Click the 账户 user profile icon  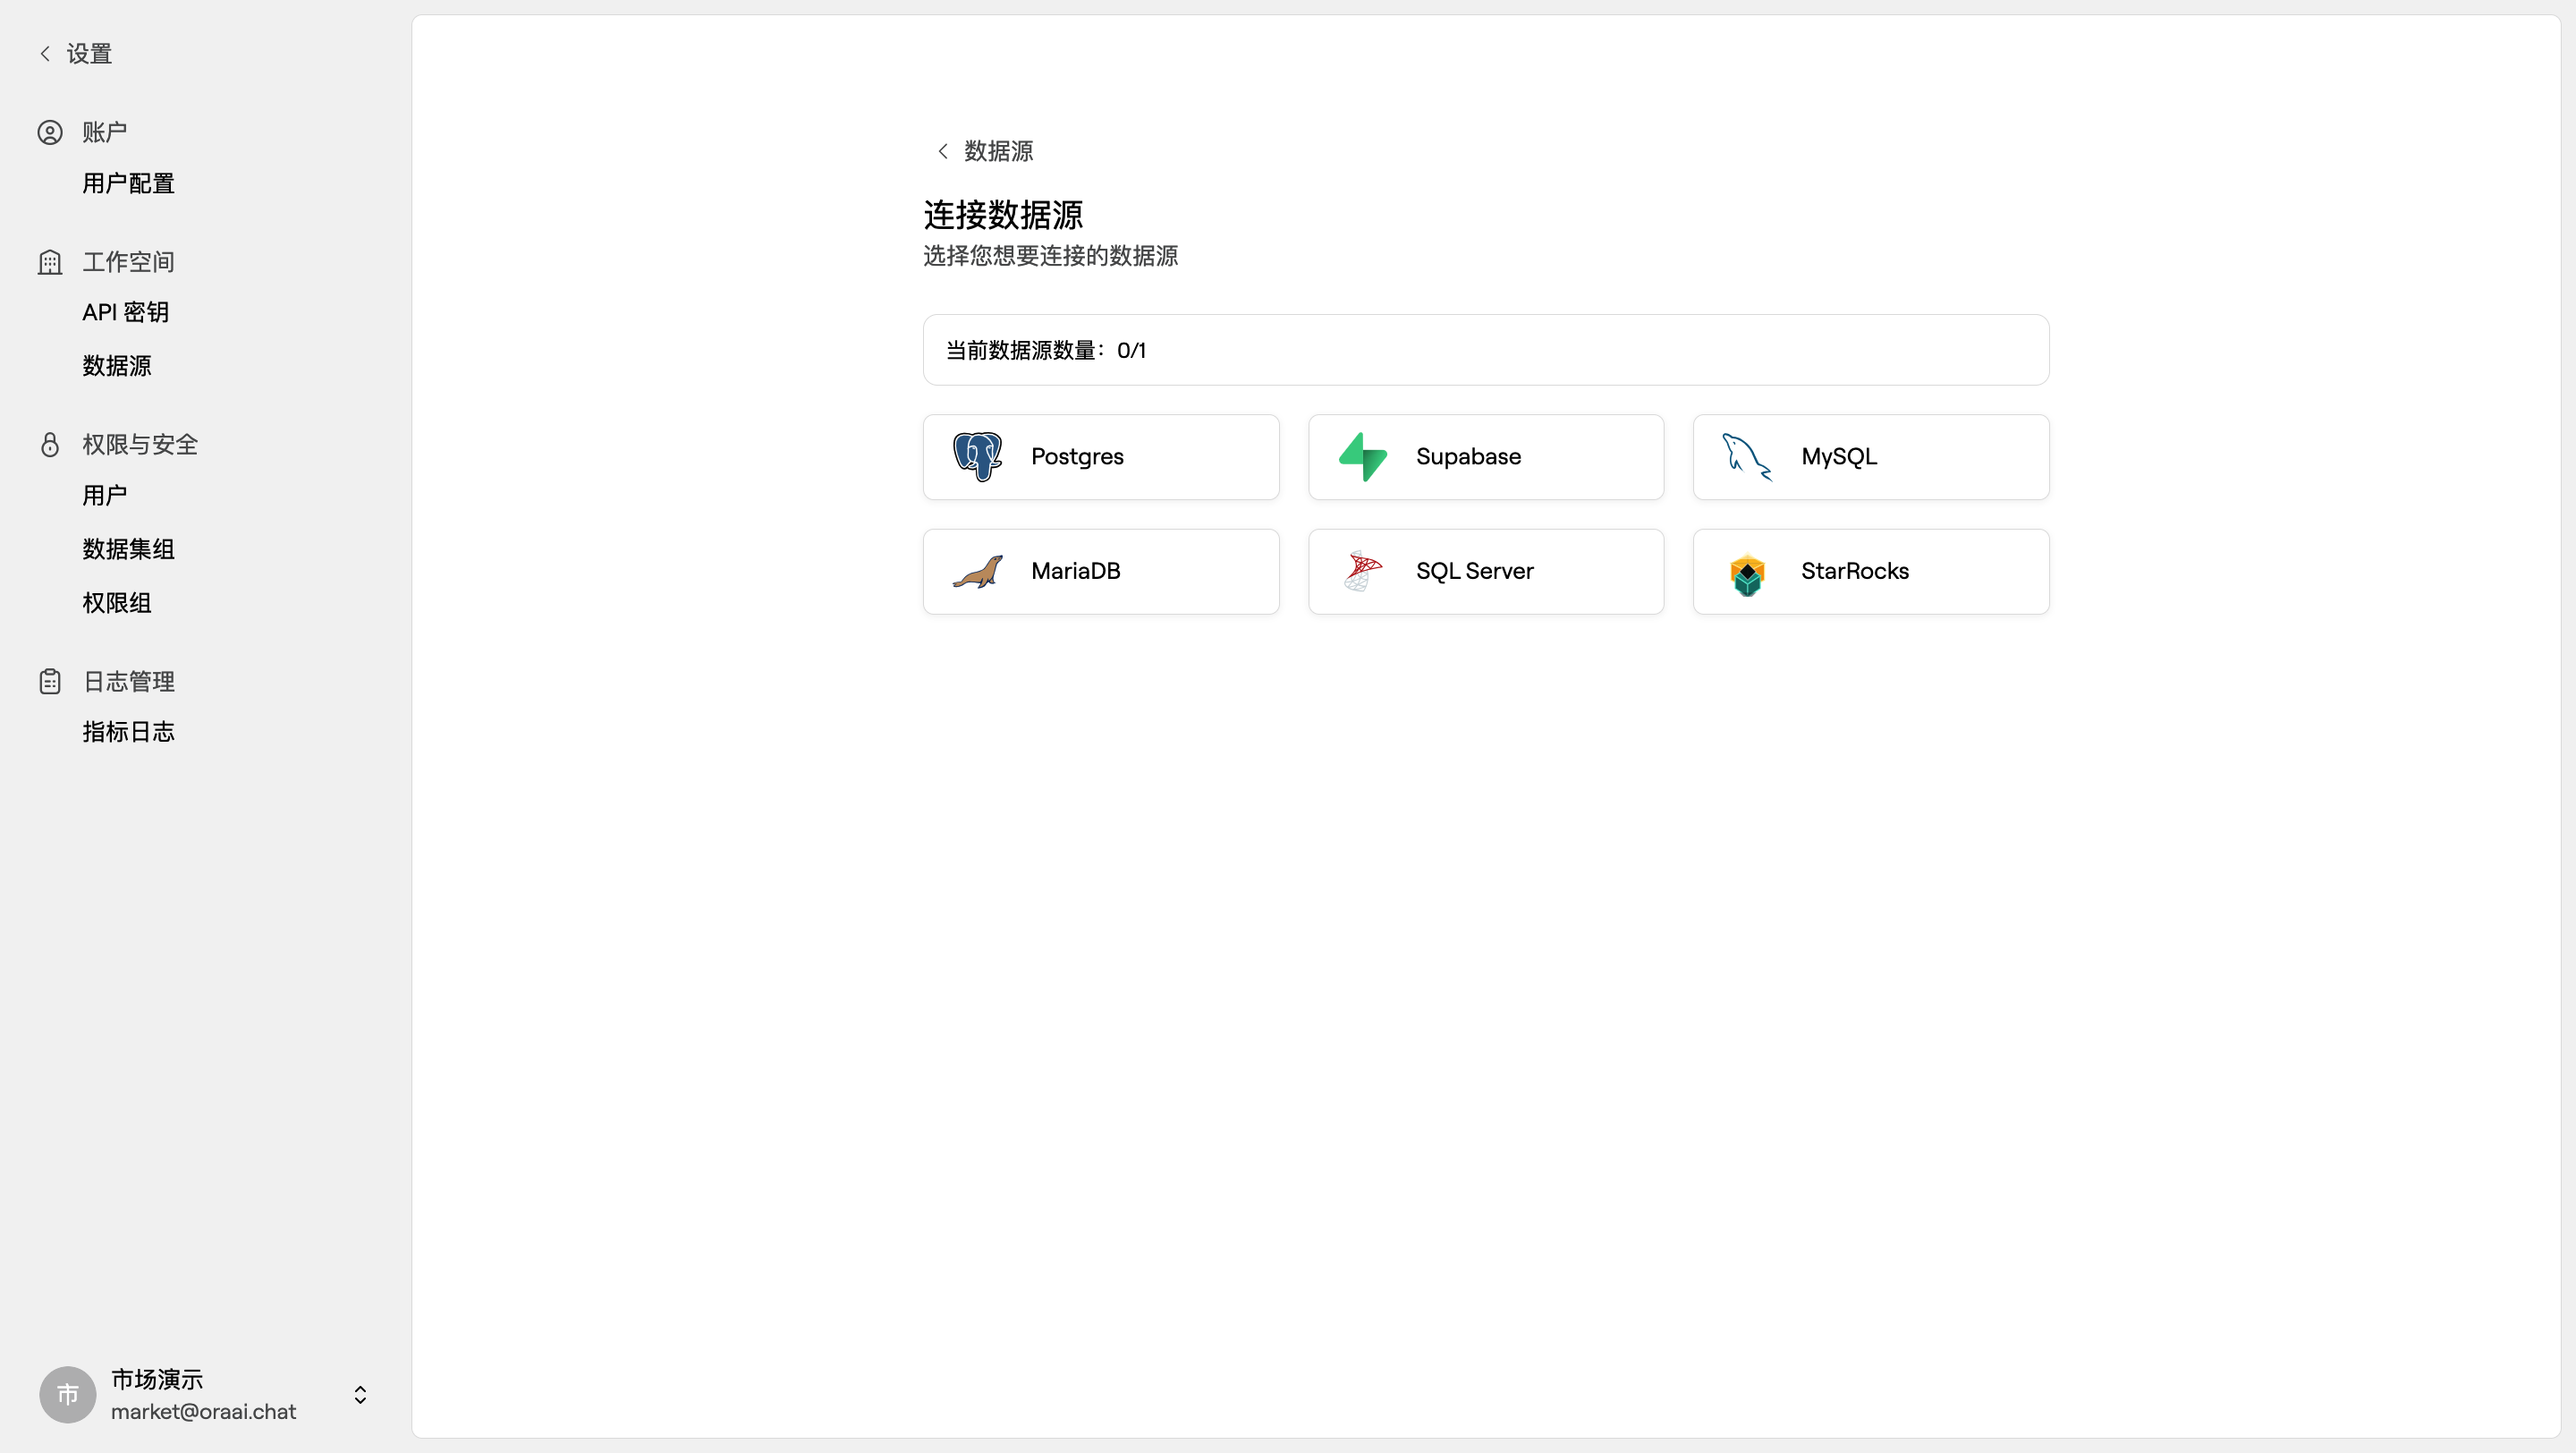coord(50,131)
